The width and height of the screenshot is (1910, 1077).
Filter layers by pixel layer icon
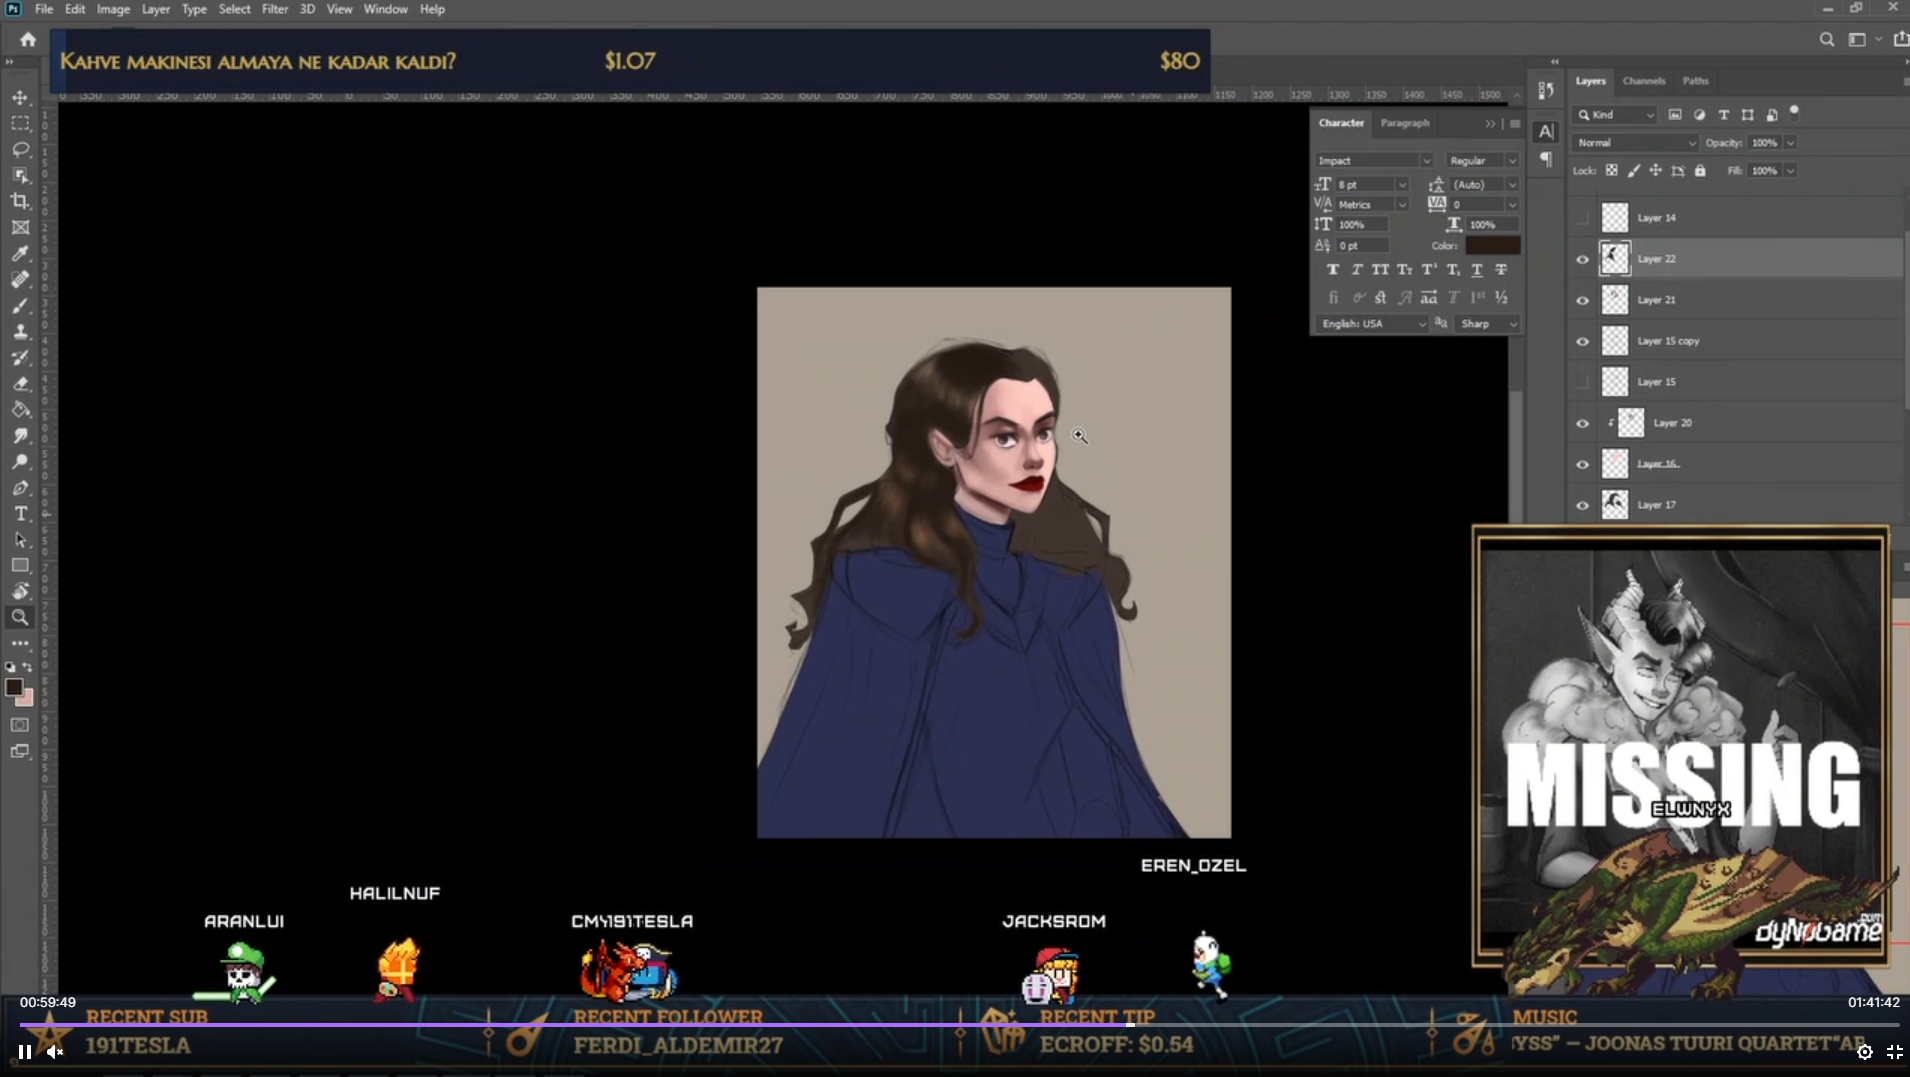coord(1675,115)
